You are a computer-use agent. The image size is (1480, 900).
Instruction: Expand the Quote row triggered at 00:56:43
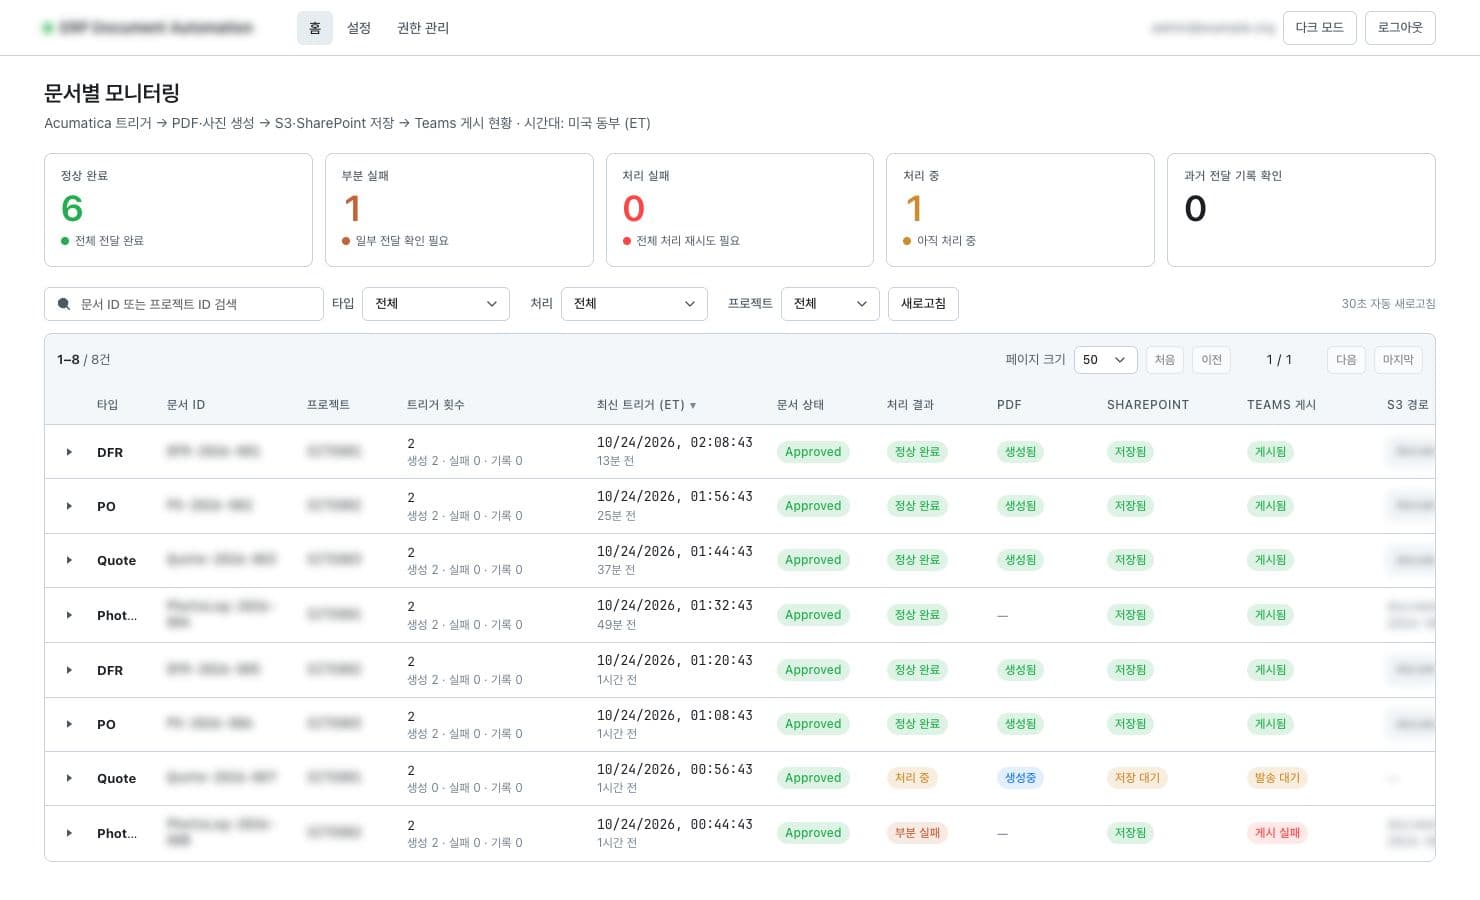tap(69, 778)
